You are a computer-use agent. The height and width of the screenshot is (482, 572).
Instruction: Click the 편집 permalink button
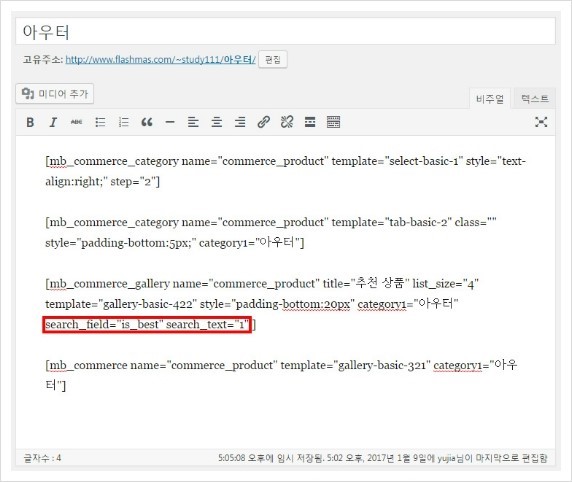pyautogui.click(x=273, y=59)
